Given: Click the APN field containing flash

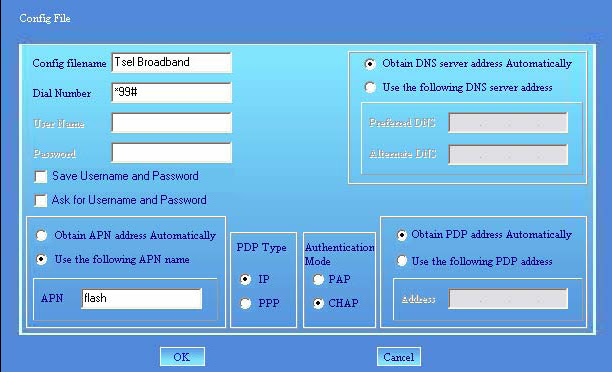Looking at the screenshot, I should tap(142, 299).
